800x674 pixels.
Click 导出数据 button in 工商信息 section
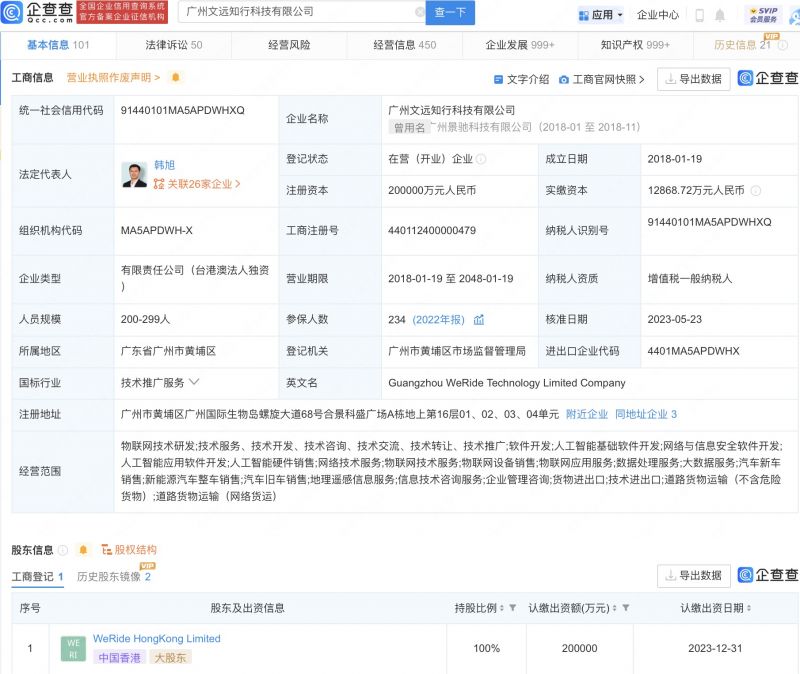click(694, 79)
